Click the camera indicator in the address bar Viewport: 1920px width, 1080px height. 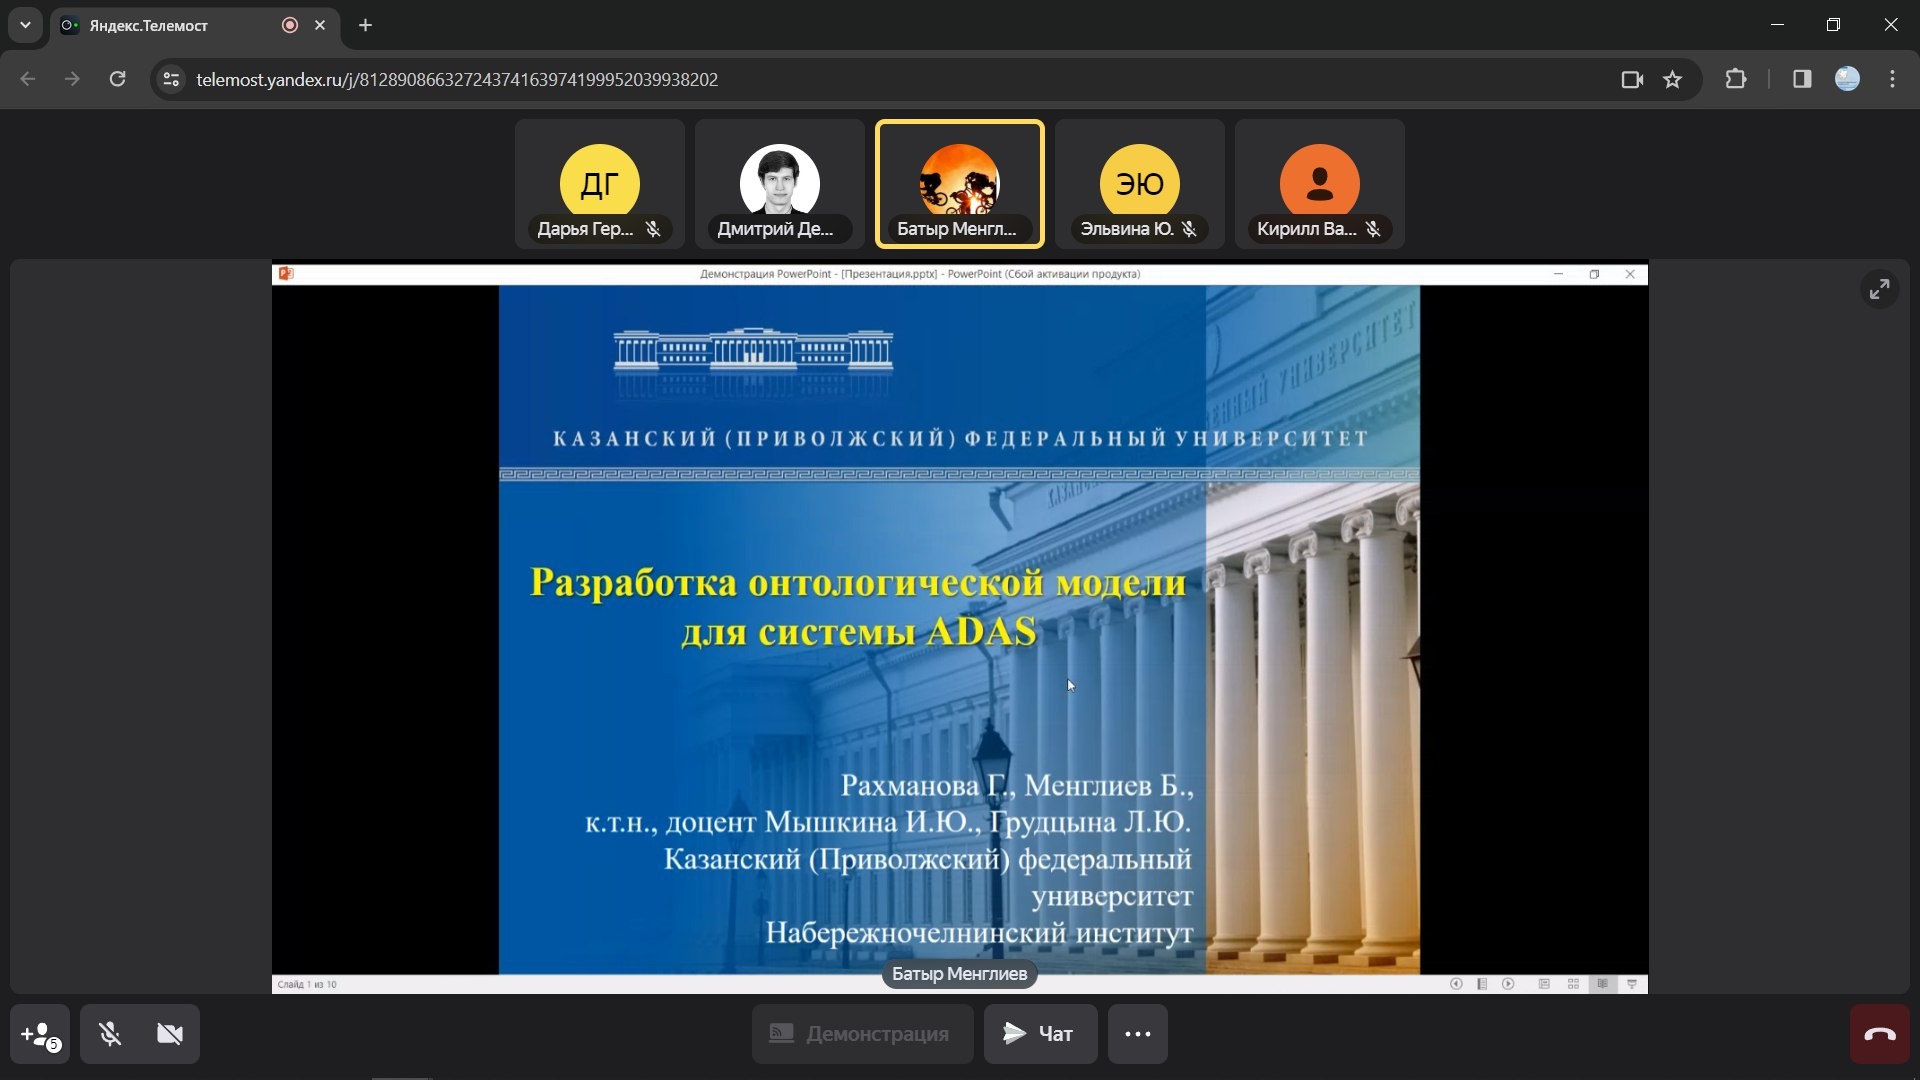pos(1632,79)
